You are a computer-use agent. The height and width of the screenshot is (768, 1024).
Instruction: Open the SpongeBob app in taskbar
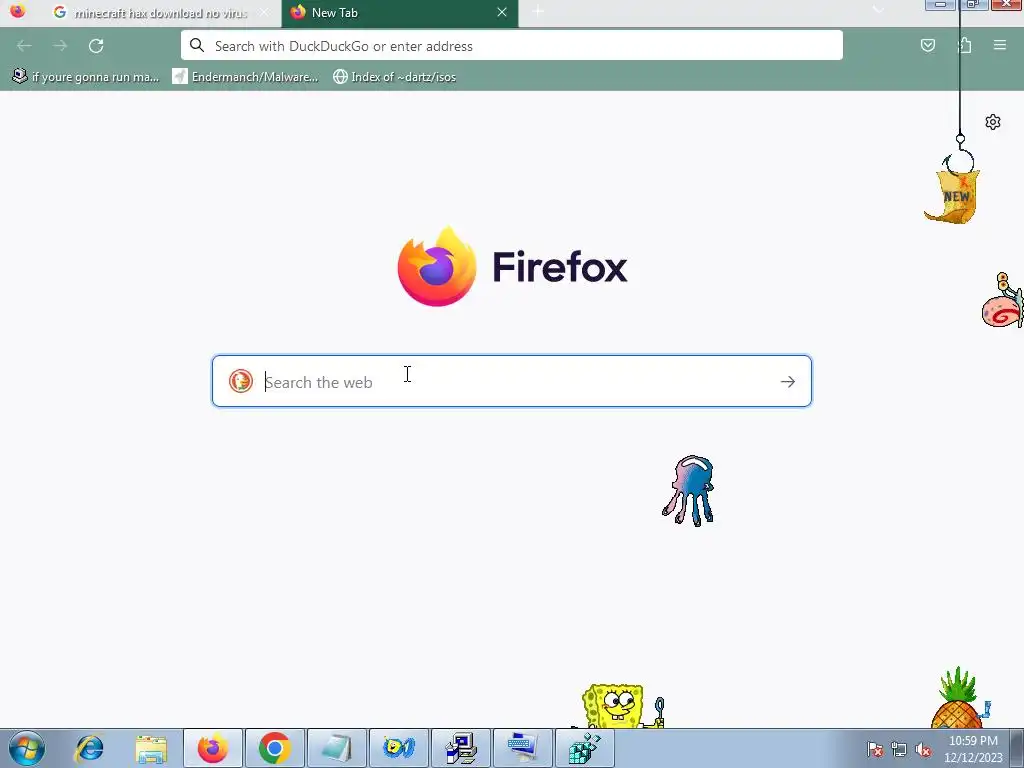tap(399, 748)
